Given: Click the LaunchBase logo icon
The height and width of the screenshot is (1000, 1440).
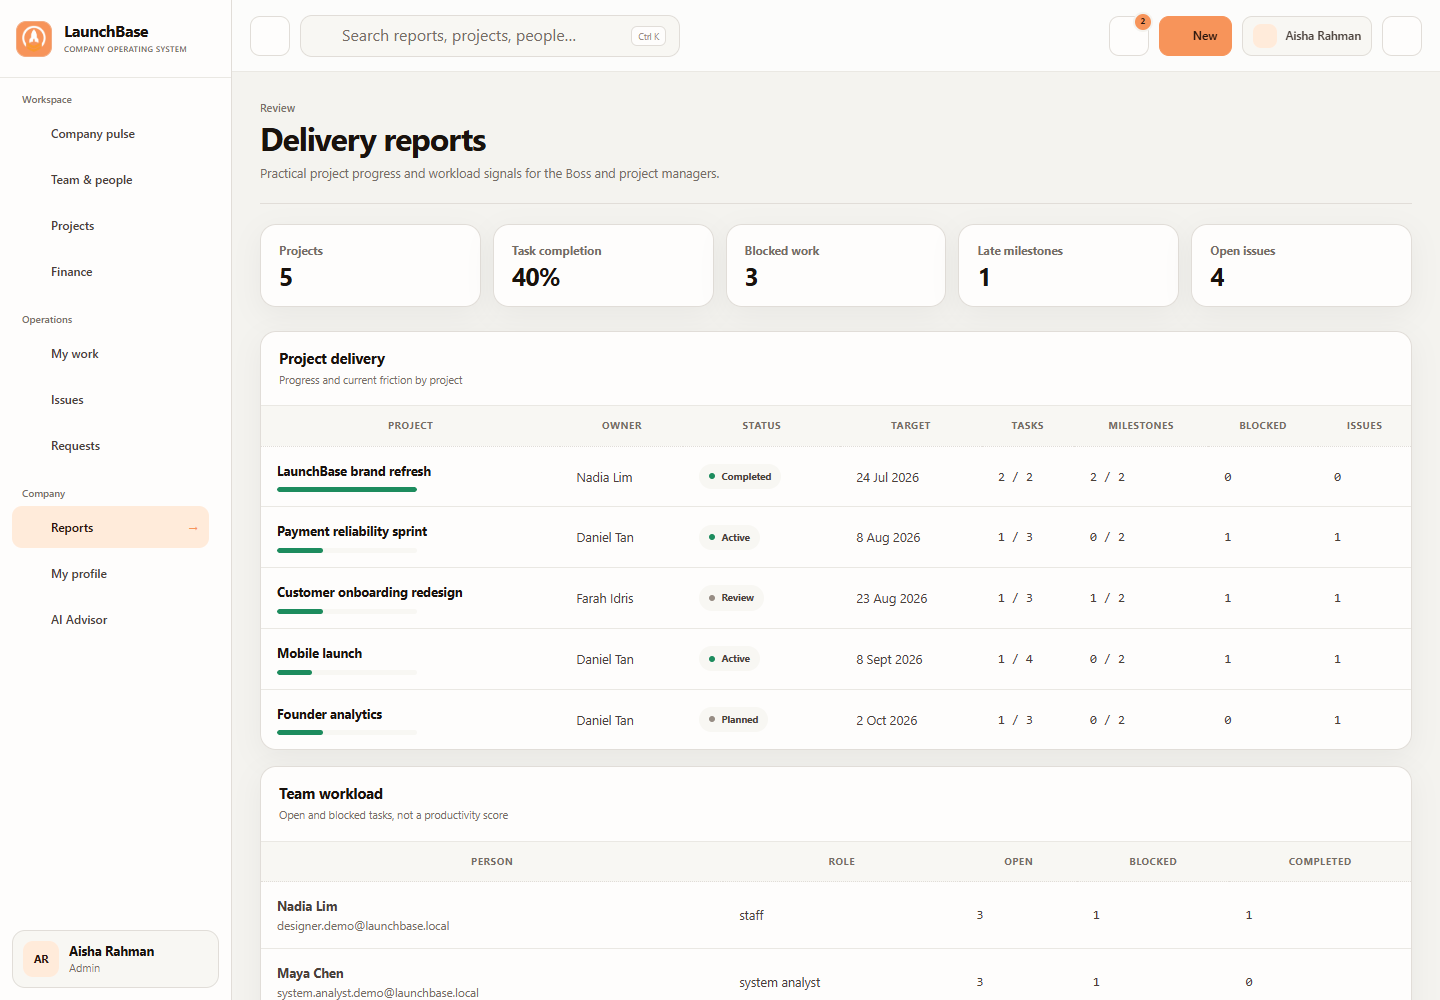Looking at the screenshot, I should 34,39.
